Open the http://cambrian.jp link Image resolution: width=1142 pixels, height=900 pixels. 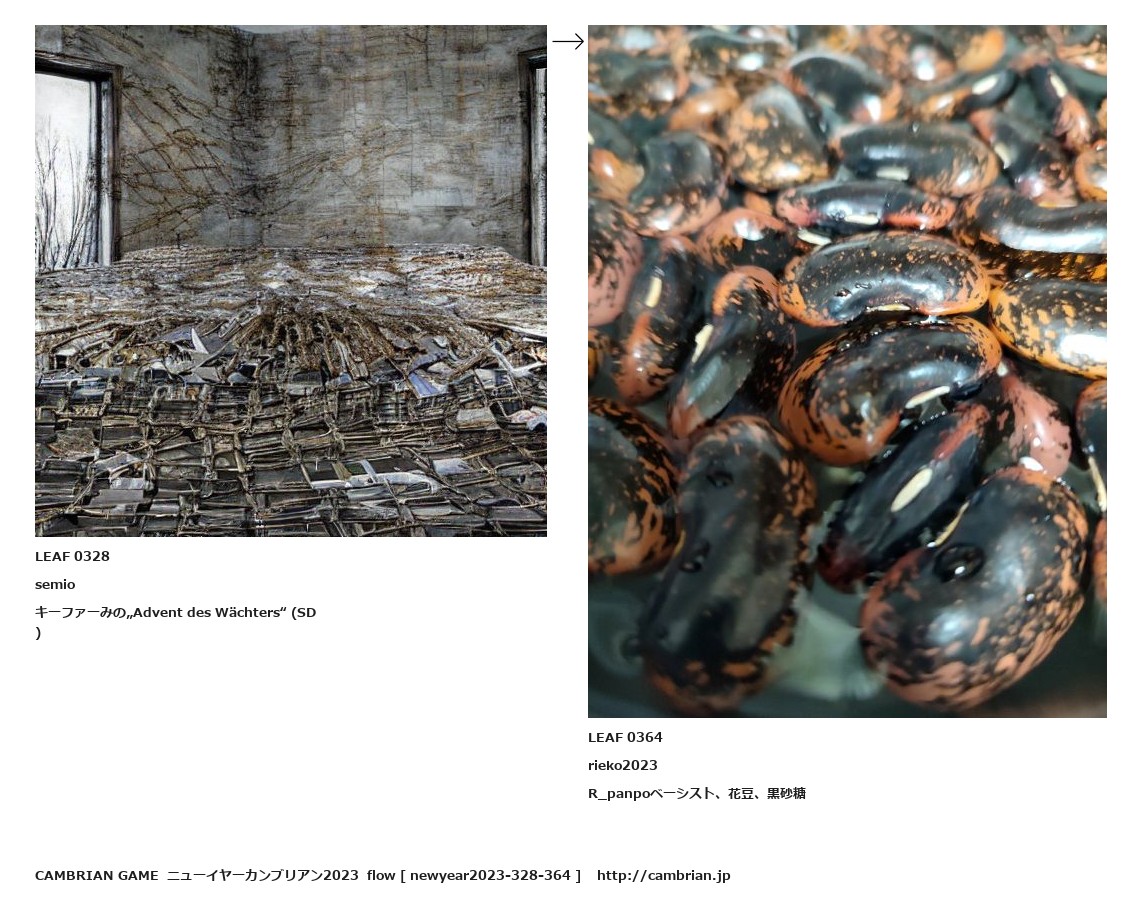(663, 876)
